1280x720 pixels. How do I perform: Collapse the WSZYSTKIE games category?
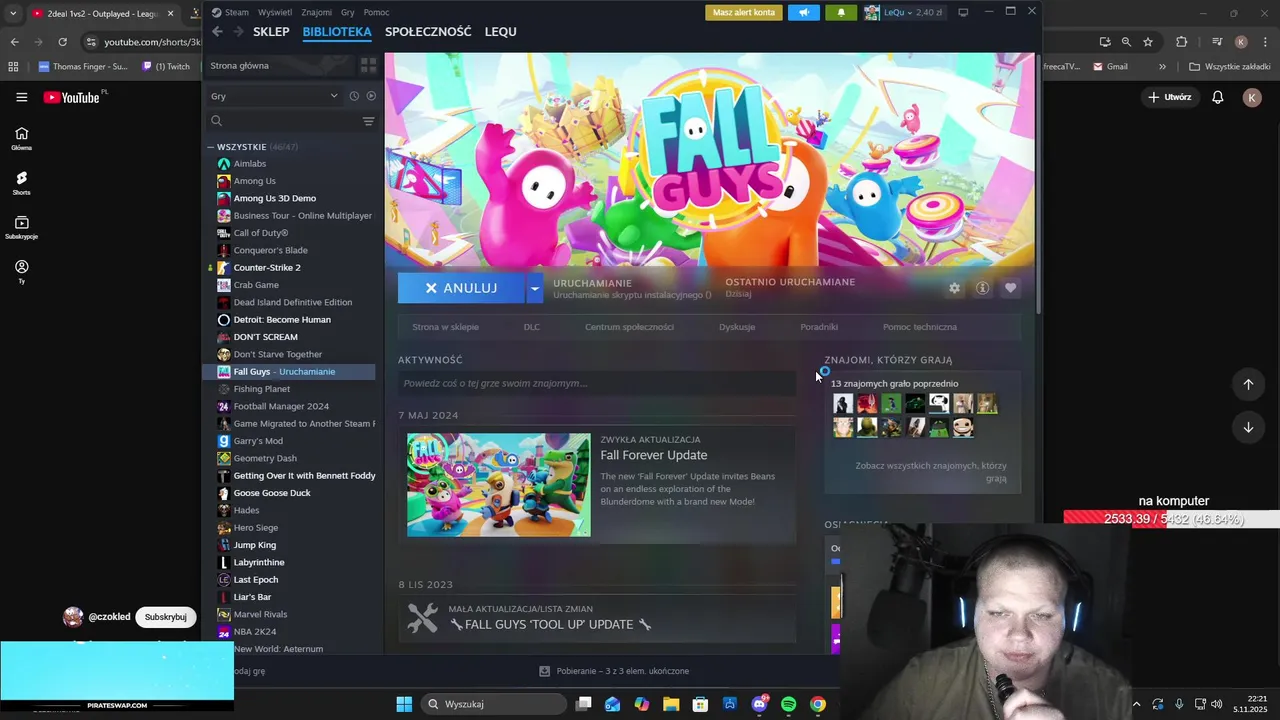(x=211, y=147)
